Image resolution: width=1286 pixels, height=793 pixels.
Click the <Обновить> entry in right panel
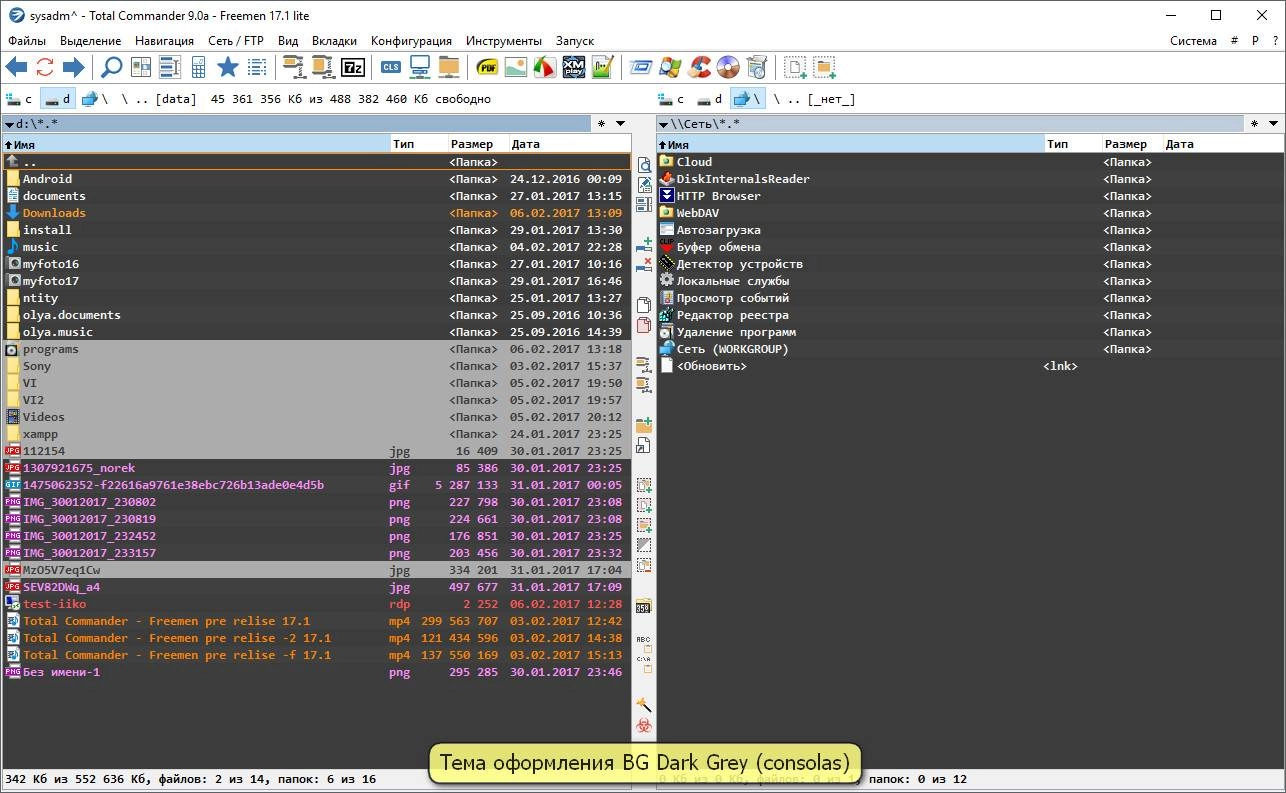[970, 366]
